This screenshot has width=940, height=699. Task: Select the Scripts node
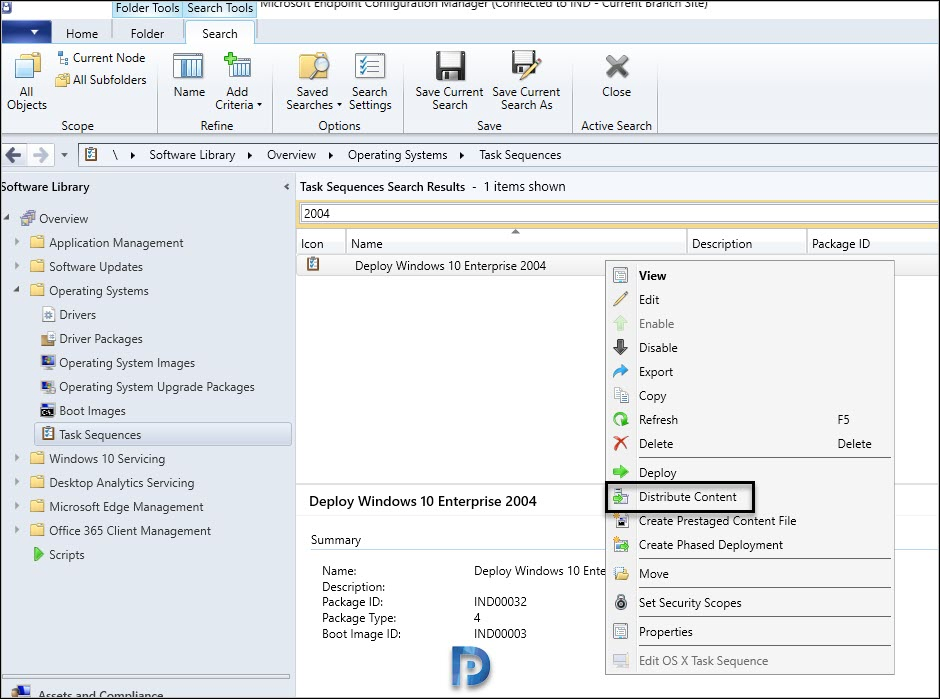pos(59,555)
